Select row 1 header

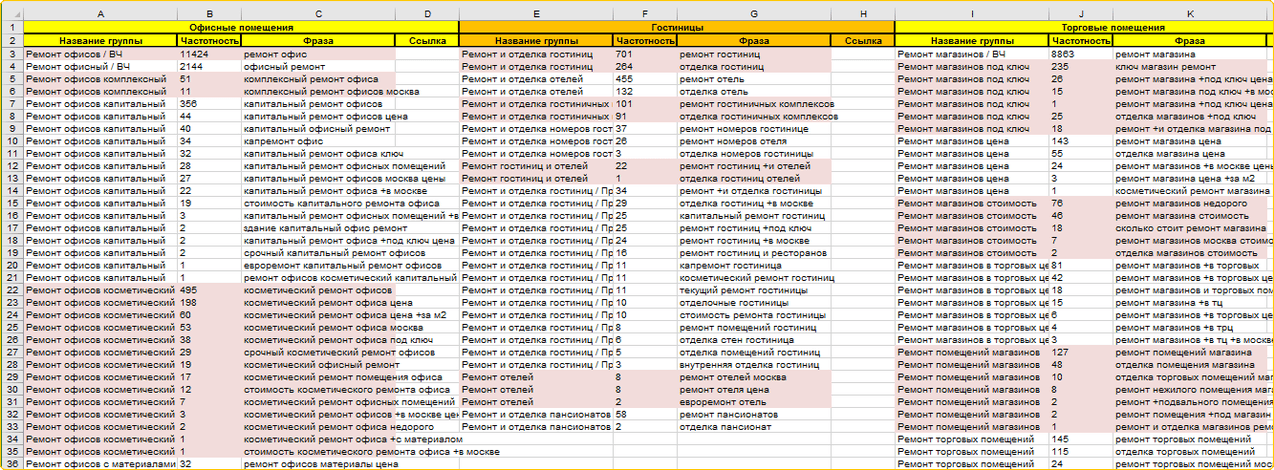11,28
